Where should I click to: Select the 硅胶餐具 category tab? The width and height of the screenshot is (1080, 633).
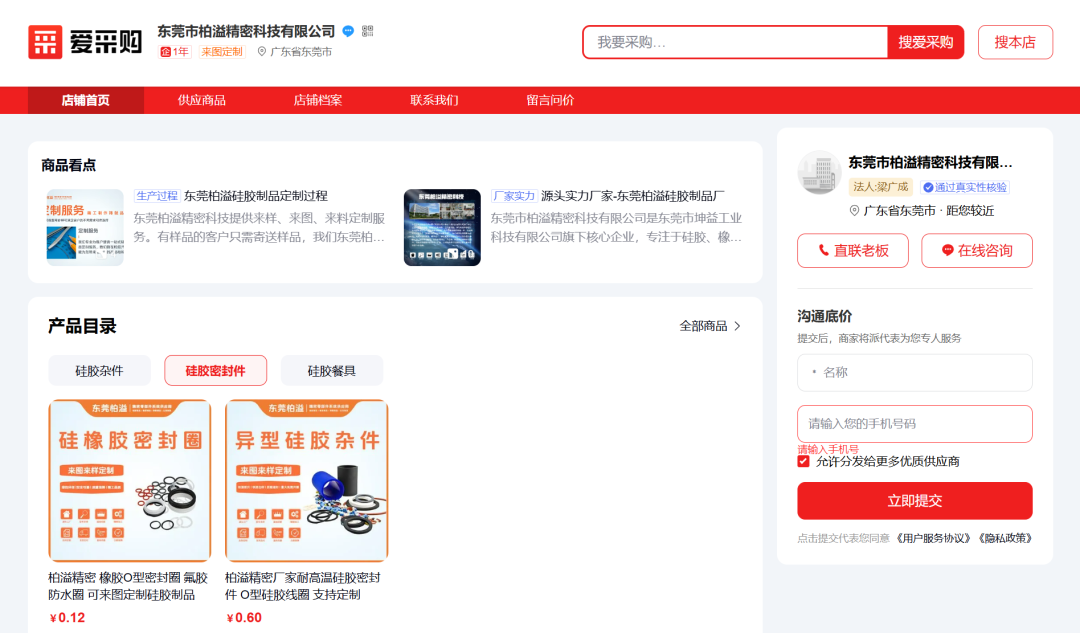[x=332, y=371]
